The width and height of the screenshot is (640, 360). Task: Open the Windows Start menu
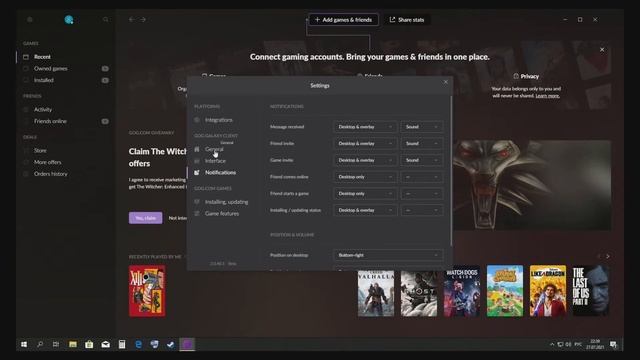(24, 344)
